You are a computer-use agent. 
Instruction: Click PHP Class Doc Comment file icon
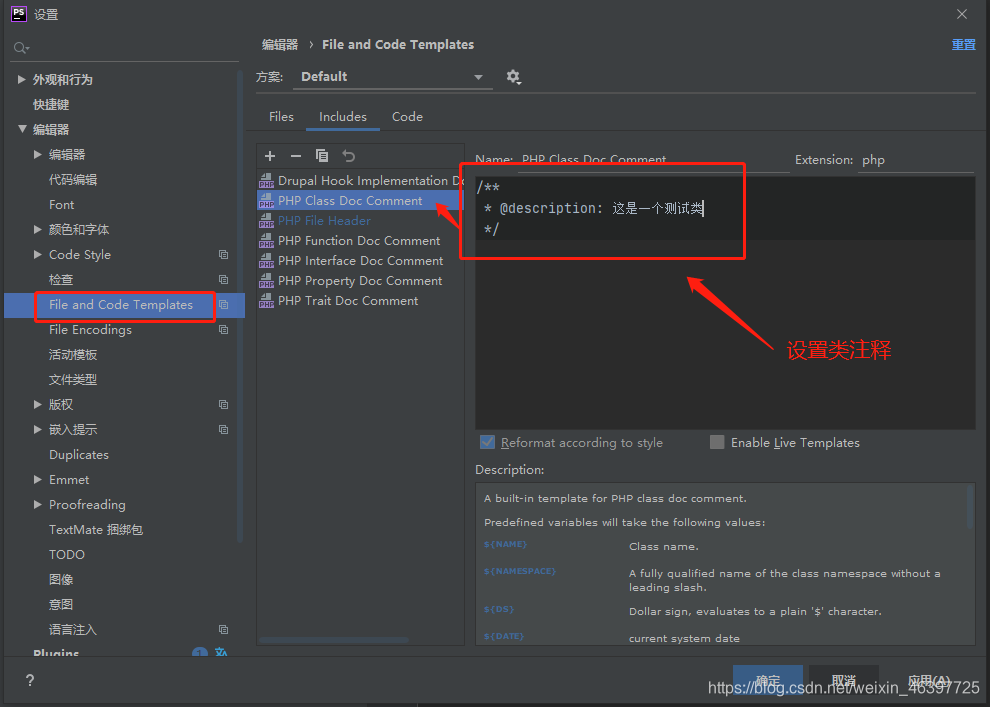point(266,201)
